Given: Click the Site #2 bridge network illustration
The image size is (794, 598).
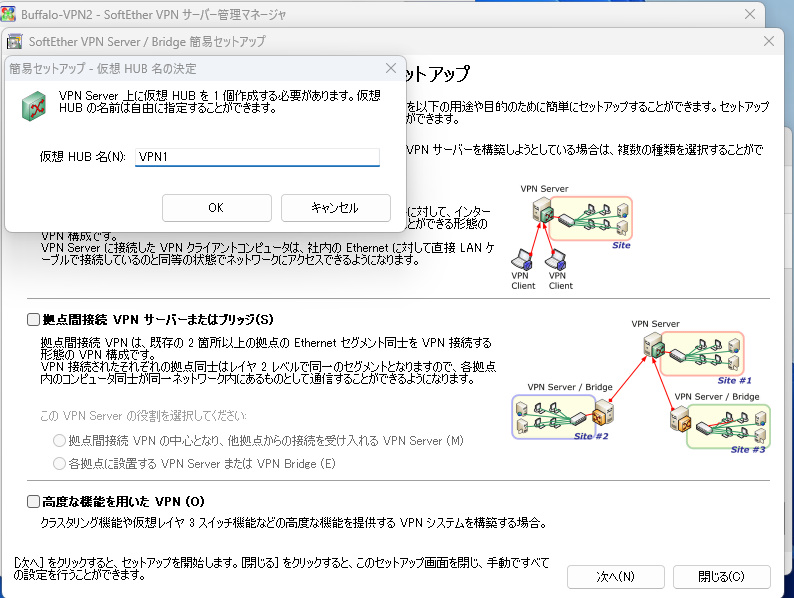Looking at the screenshot, I should click(562, 417).
